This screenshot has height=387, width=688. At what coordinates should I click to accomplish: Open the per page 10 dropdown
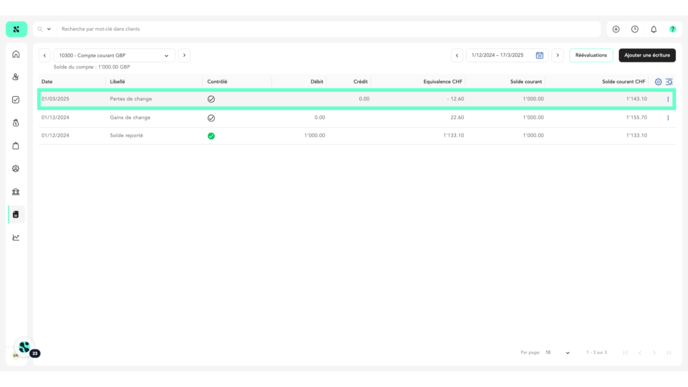557,352
